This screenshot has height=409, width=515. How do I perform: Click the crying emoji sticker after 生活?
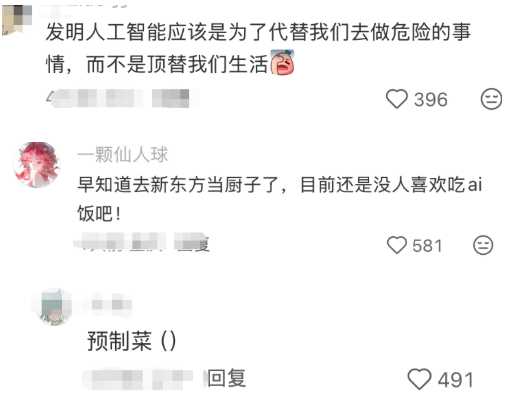[282, 62]
